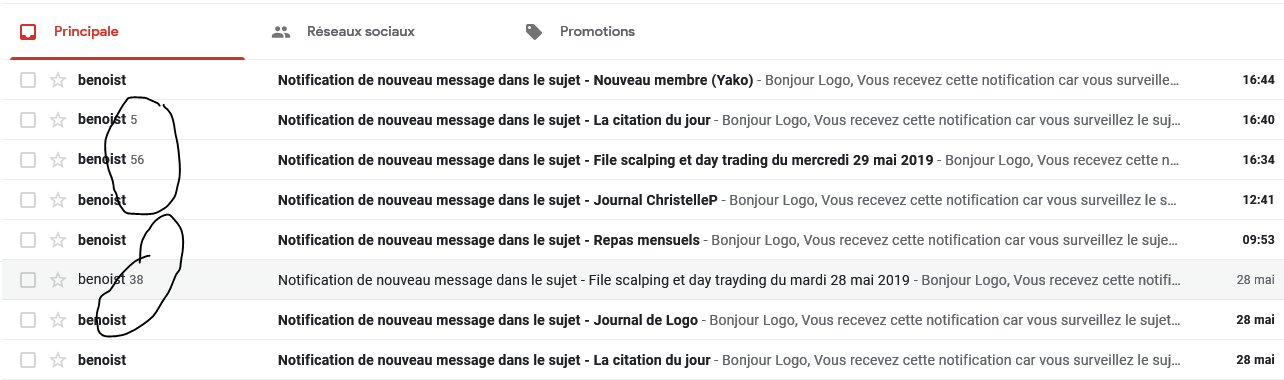
Task: Click the Promotions tag icon
Action: pos(534,32)
